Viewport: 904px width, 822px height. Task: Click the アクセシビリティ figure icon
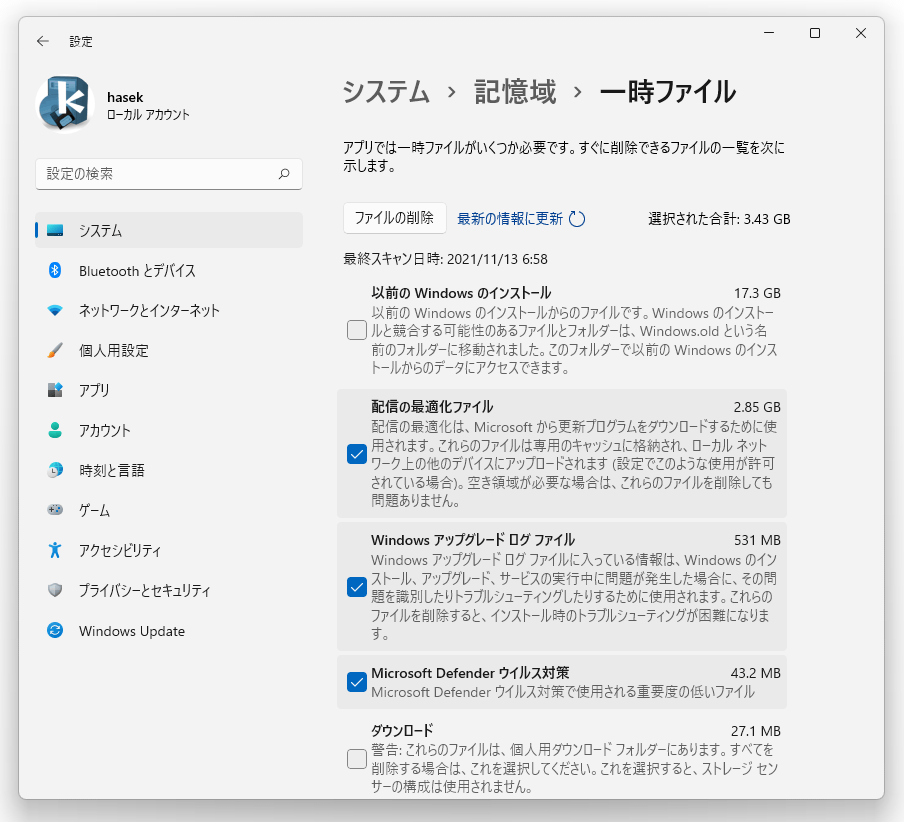pyautogui.click(x=55, y=550)
